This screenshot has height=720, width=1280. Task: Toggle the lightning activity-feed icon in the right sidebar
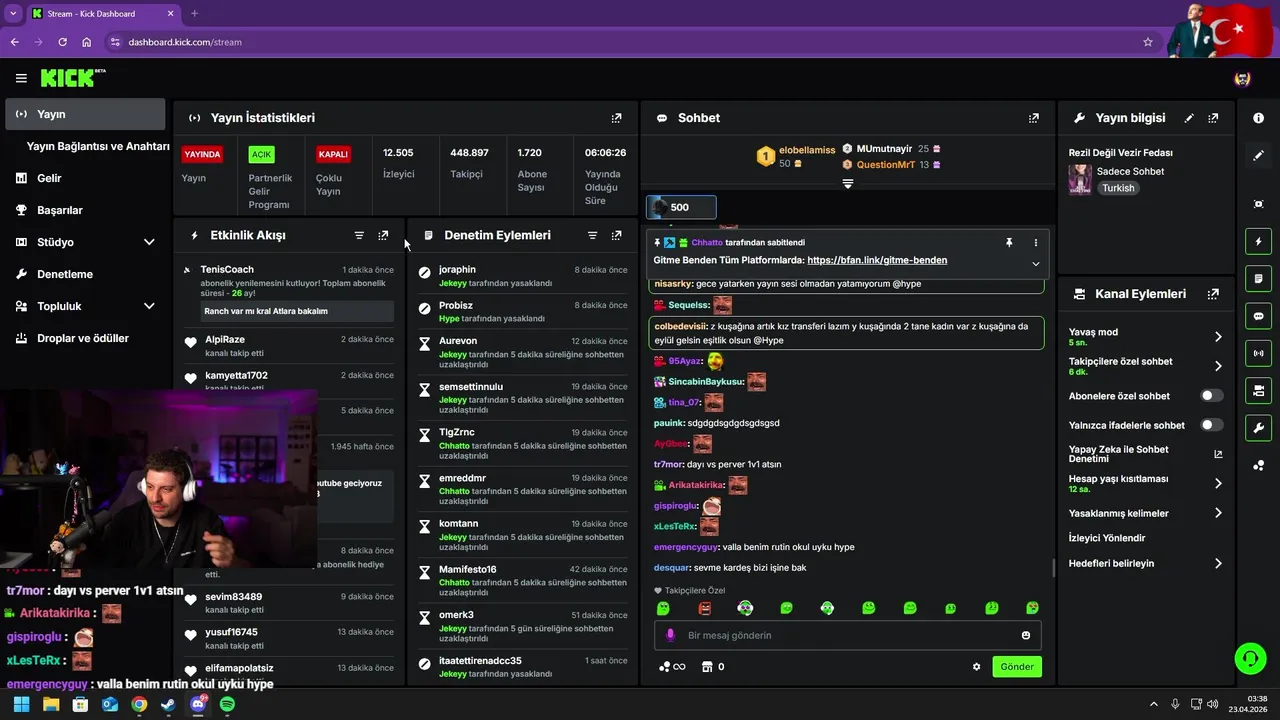(1258, 241)
